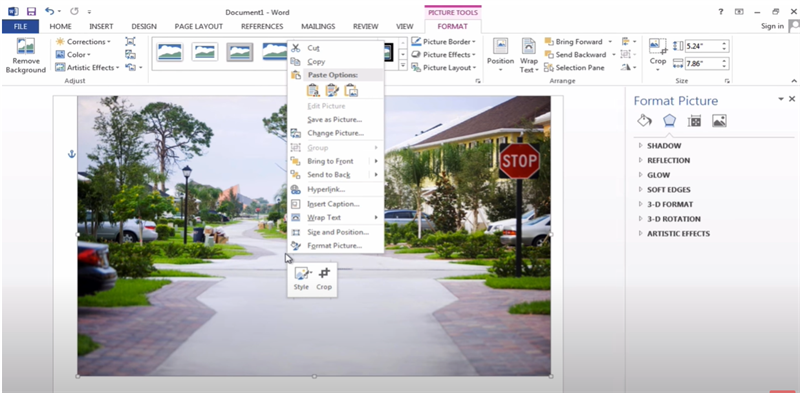
Task: Open Fill & Line tab in Format Picture
Action: 644,121
